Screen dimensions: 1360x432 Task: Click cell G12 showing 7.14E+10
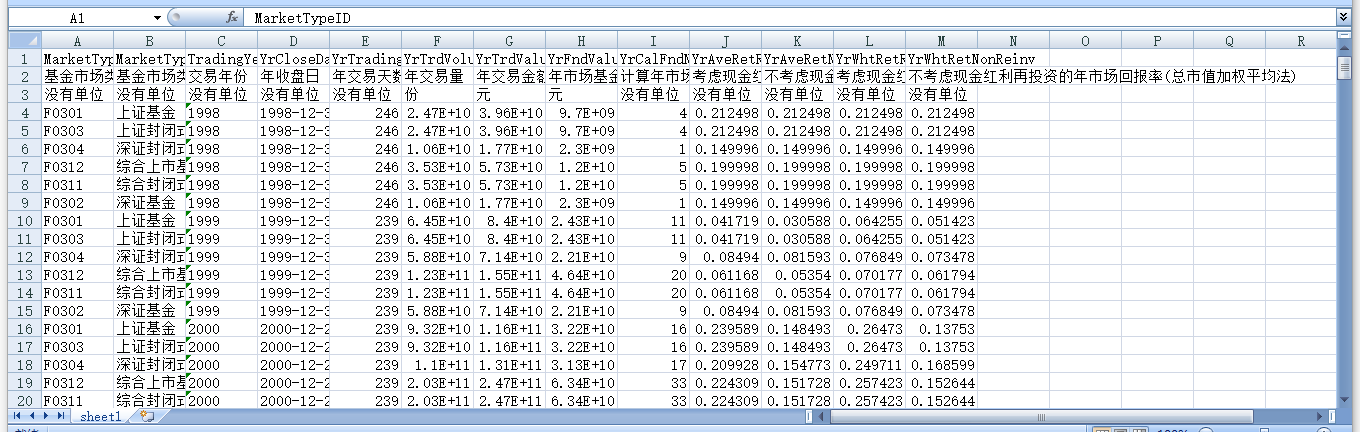(x=509, y=257)
